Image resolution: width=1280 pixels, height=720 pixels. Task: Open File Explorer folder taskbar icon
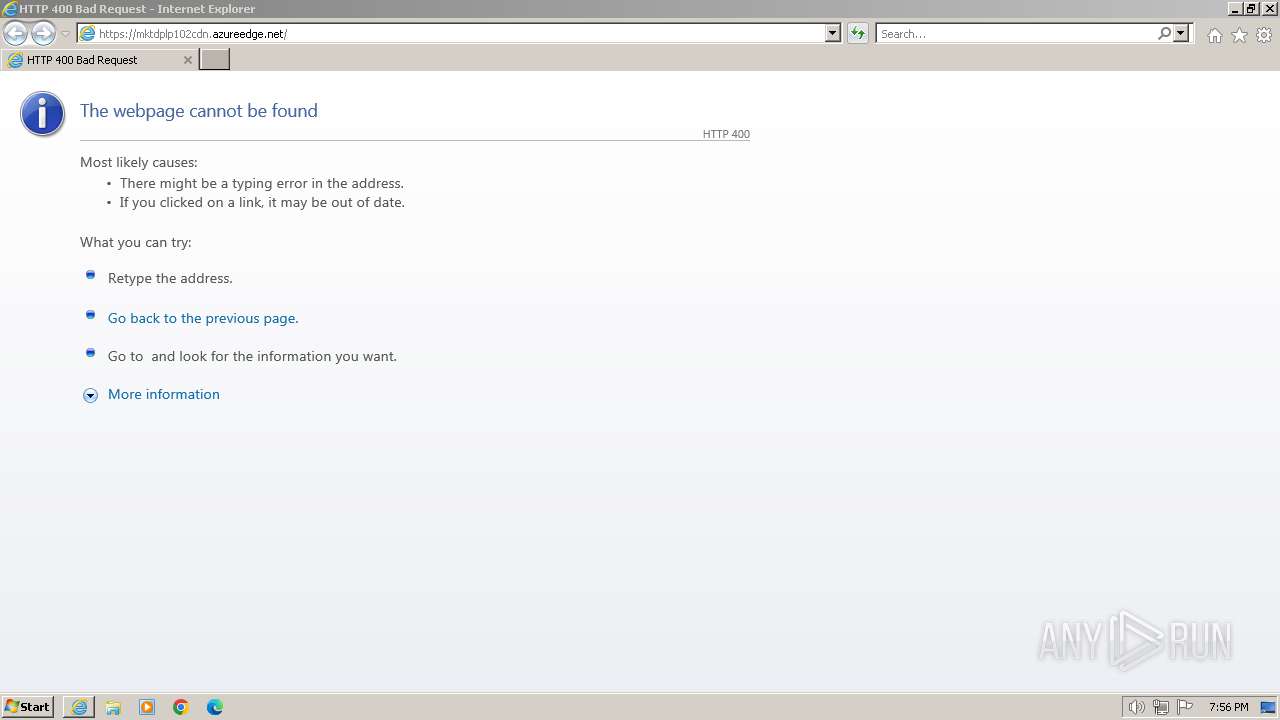tap(113, 707)
